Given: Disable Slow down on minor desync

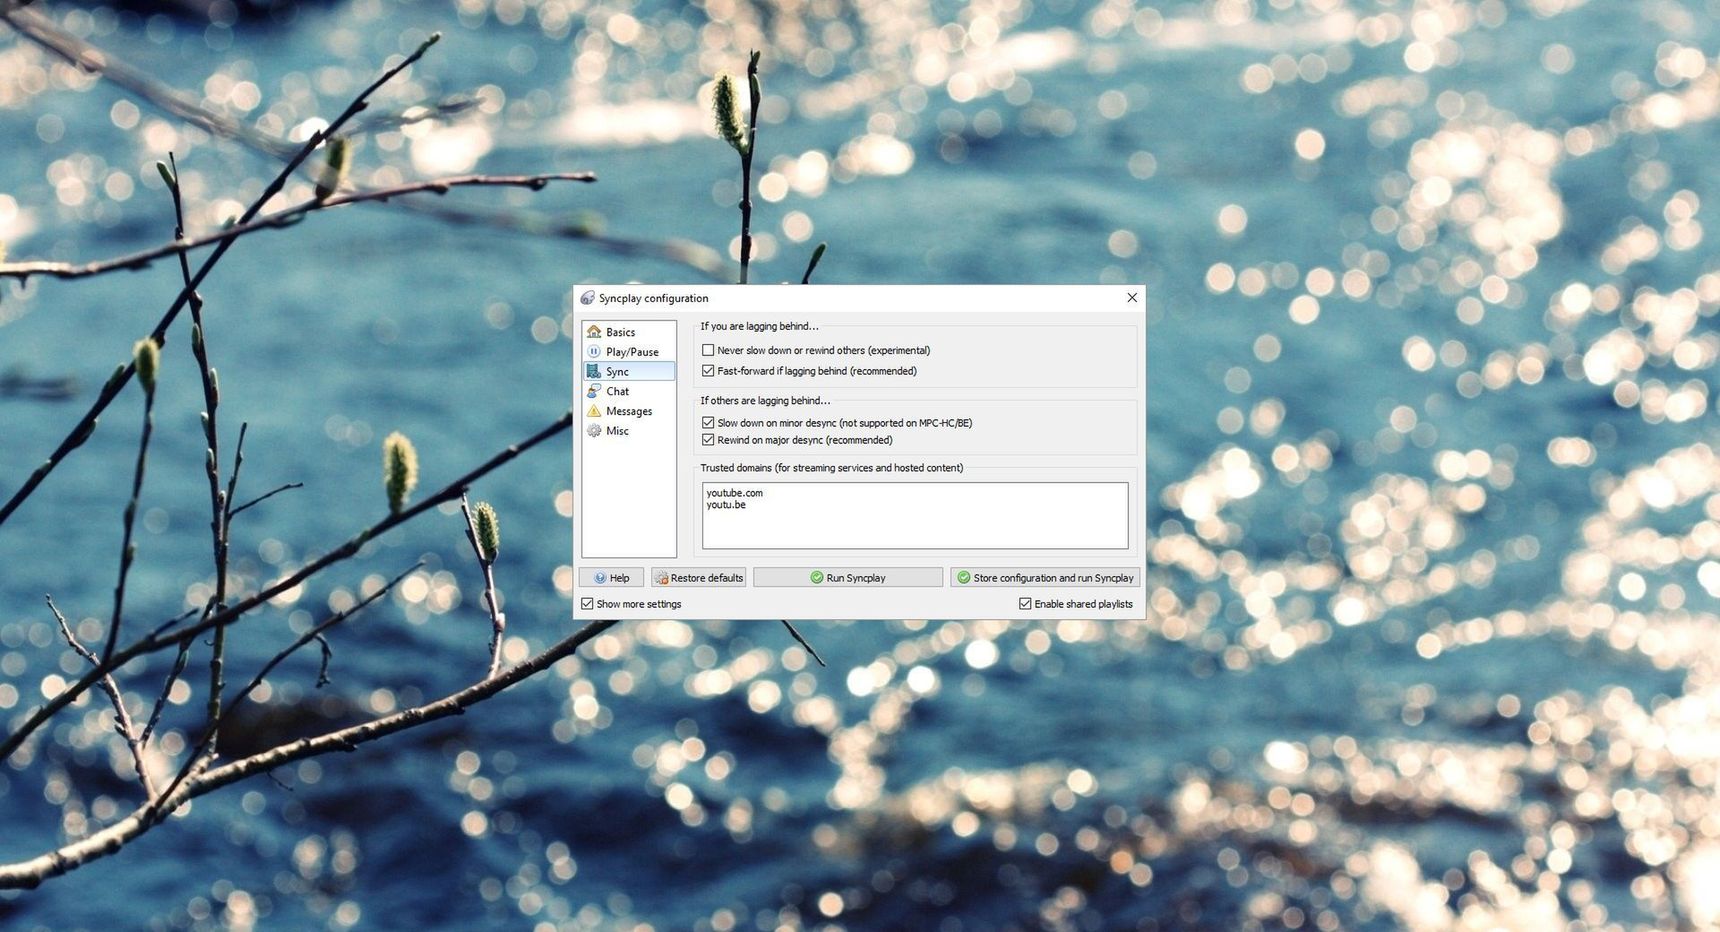Looking at the screenshot, I should click(x=708, y=423).
